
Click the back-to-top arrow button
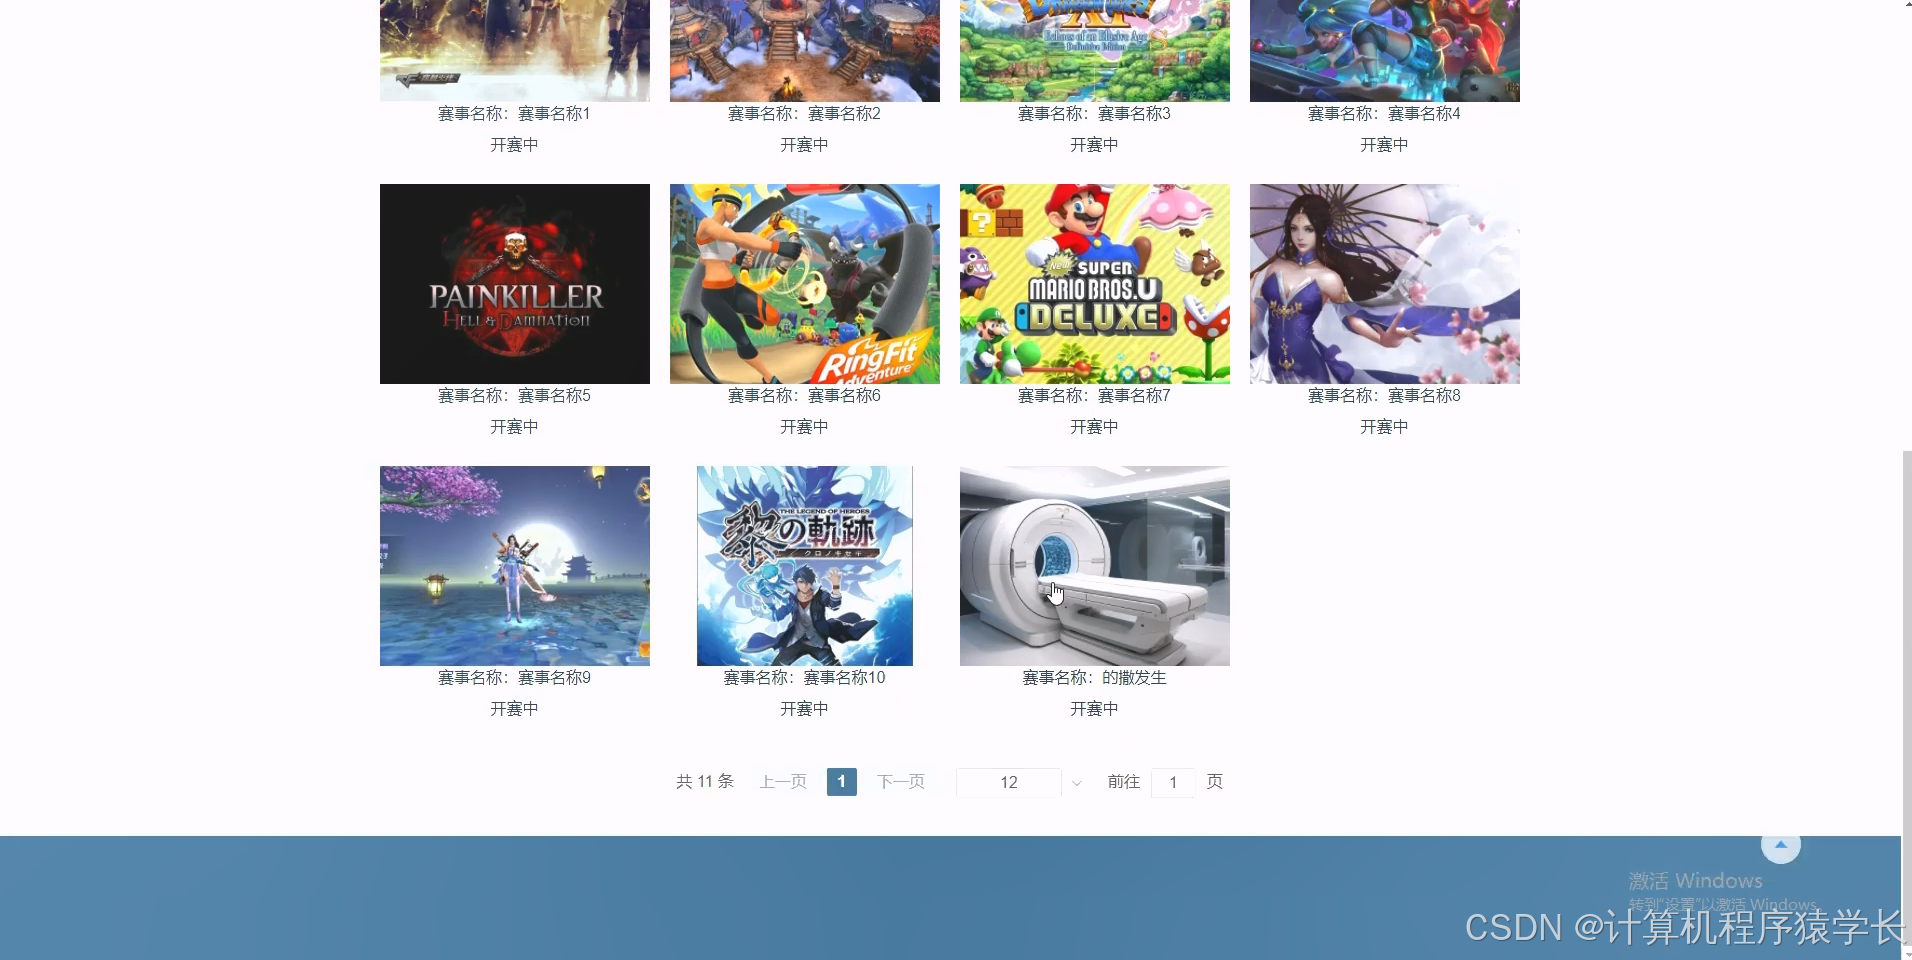point(1780,845)
